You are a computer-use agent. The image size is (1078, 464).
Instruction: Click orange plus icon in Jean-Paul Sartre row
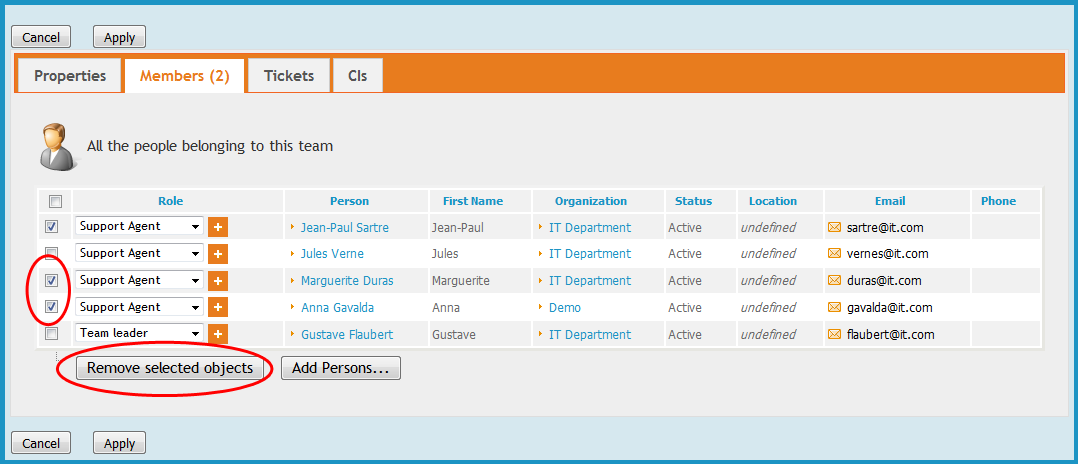218,227
